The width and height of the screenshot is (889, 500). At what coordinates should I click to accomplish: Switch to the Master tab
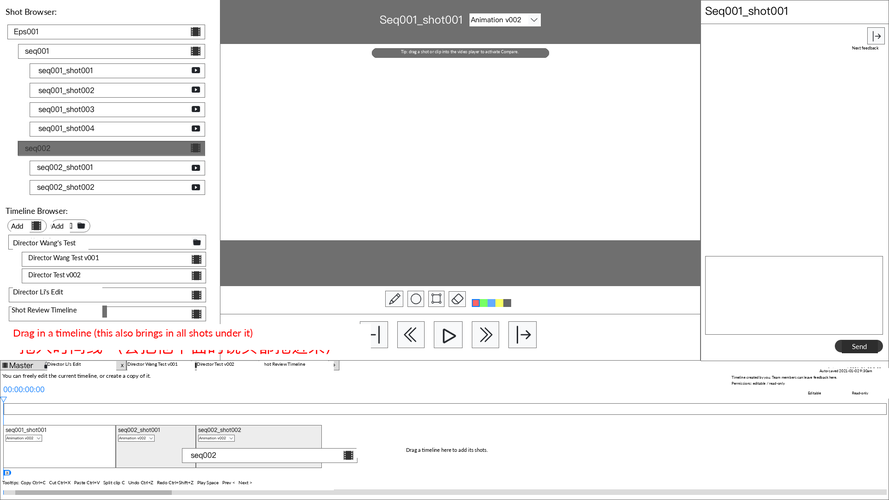coord(22,365)
